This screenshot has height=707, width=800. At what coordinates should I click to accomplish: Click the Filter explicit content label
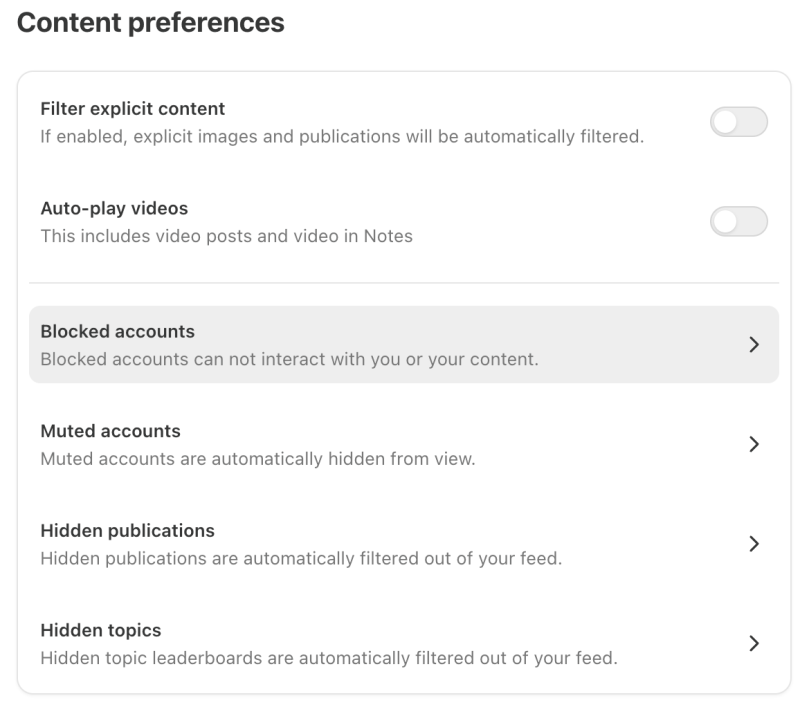click(x=132, y=109)
